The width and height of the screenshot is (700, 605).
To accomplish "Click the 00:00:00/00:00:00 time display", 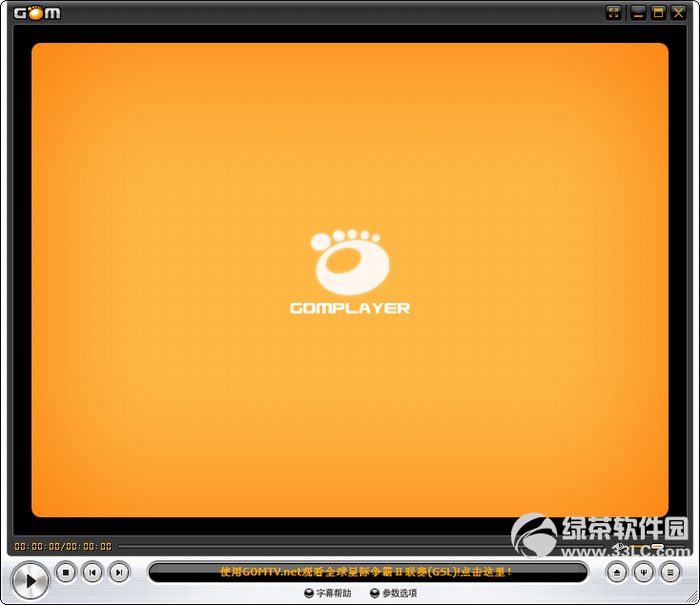I will [x=63, y=547].
